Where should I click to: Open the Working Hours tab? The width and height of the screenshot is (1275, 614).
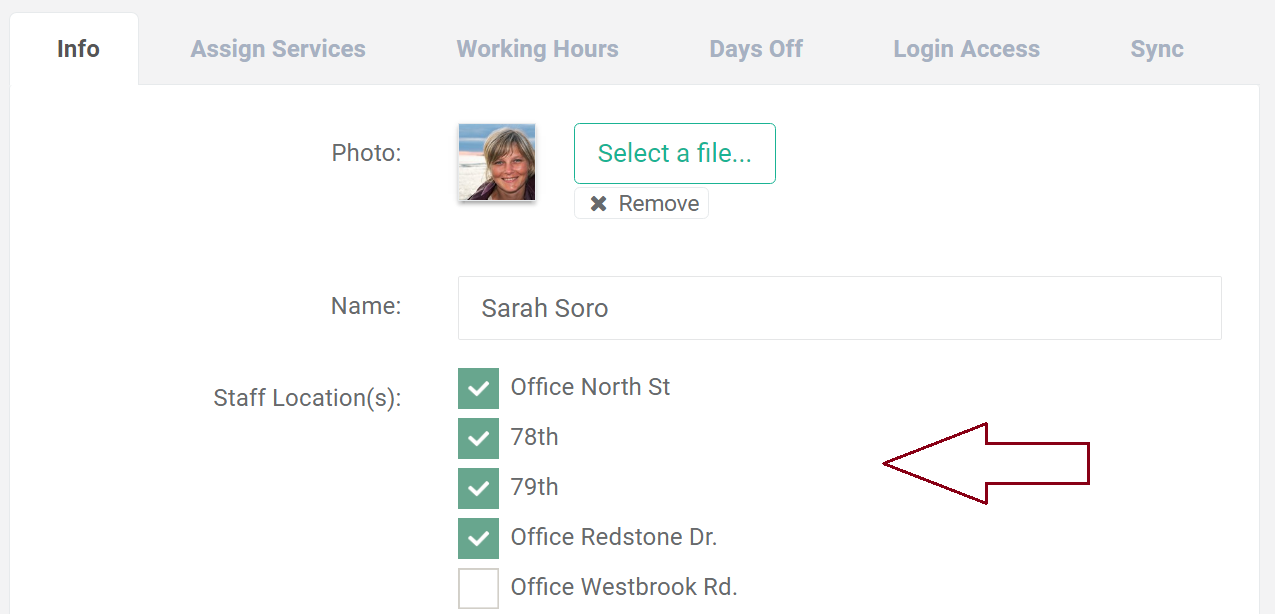(x=537, y=48)
